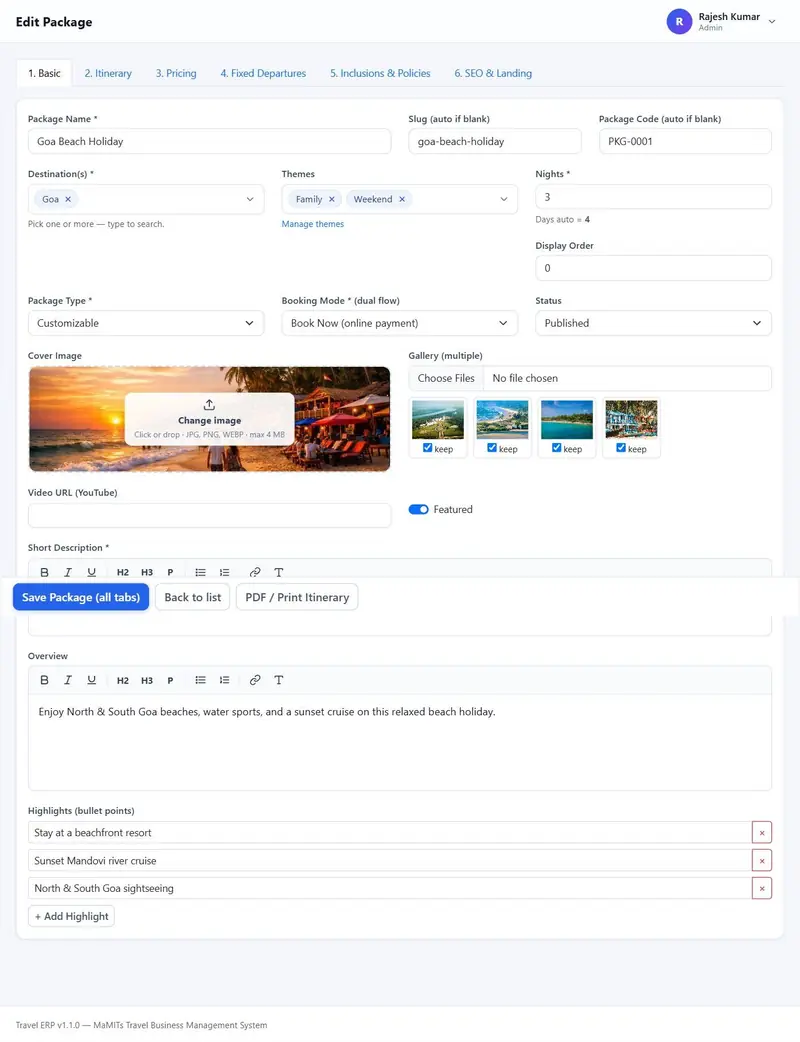Image resolution: width=800 pixels, height=1042 pixels.
Task: Uncheck keep on first gallery image
Action: [428, 448]
